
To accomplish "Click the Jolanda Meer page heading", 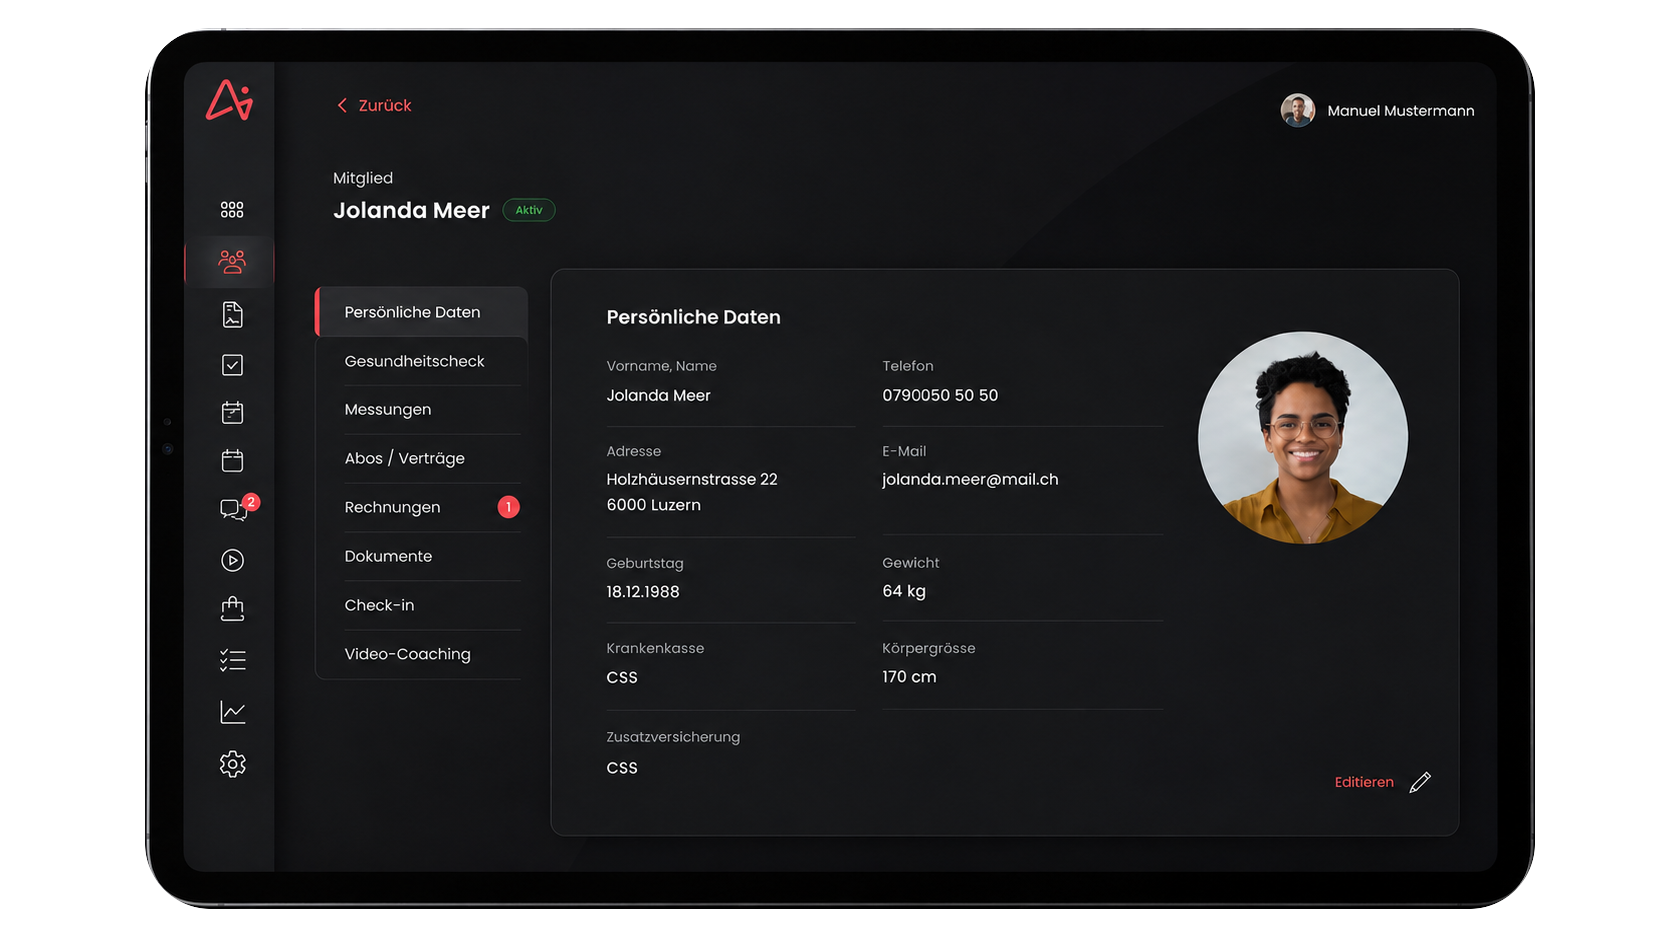I will [x=411, y=210].
